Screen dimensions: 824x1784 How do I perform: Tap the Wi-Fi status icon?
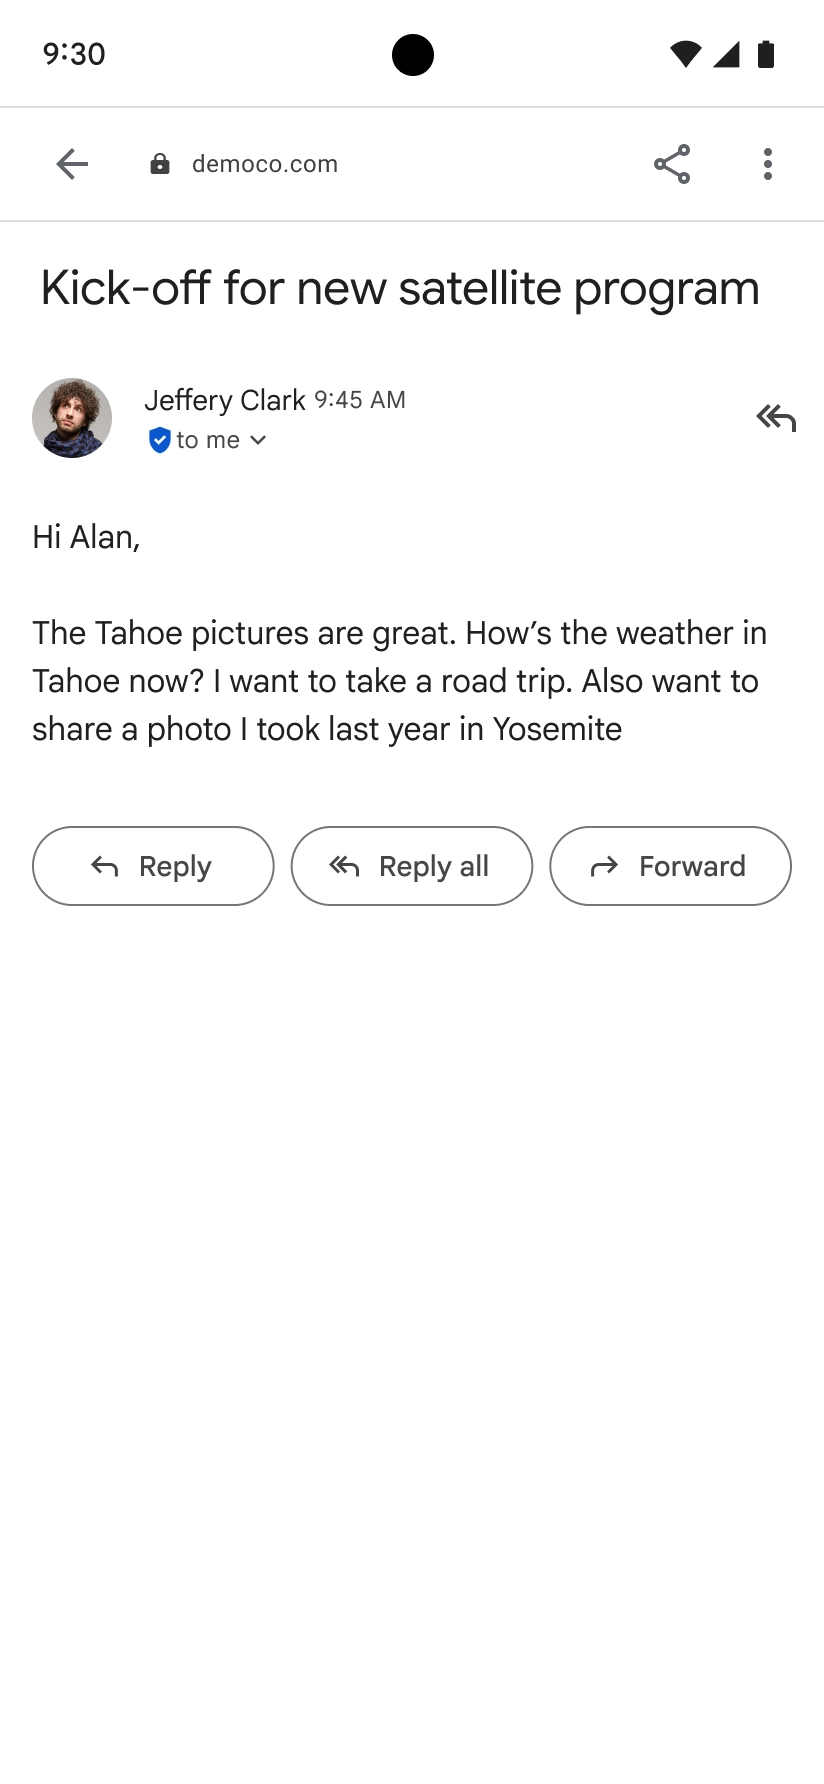coord(685,55)
